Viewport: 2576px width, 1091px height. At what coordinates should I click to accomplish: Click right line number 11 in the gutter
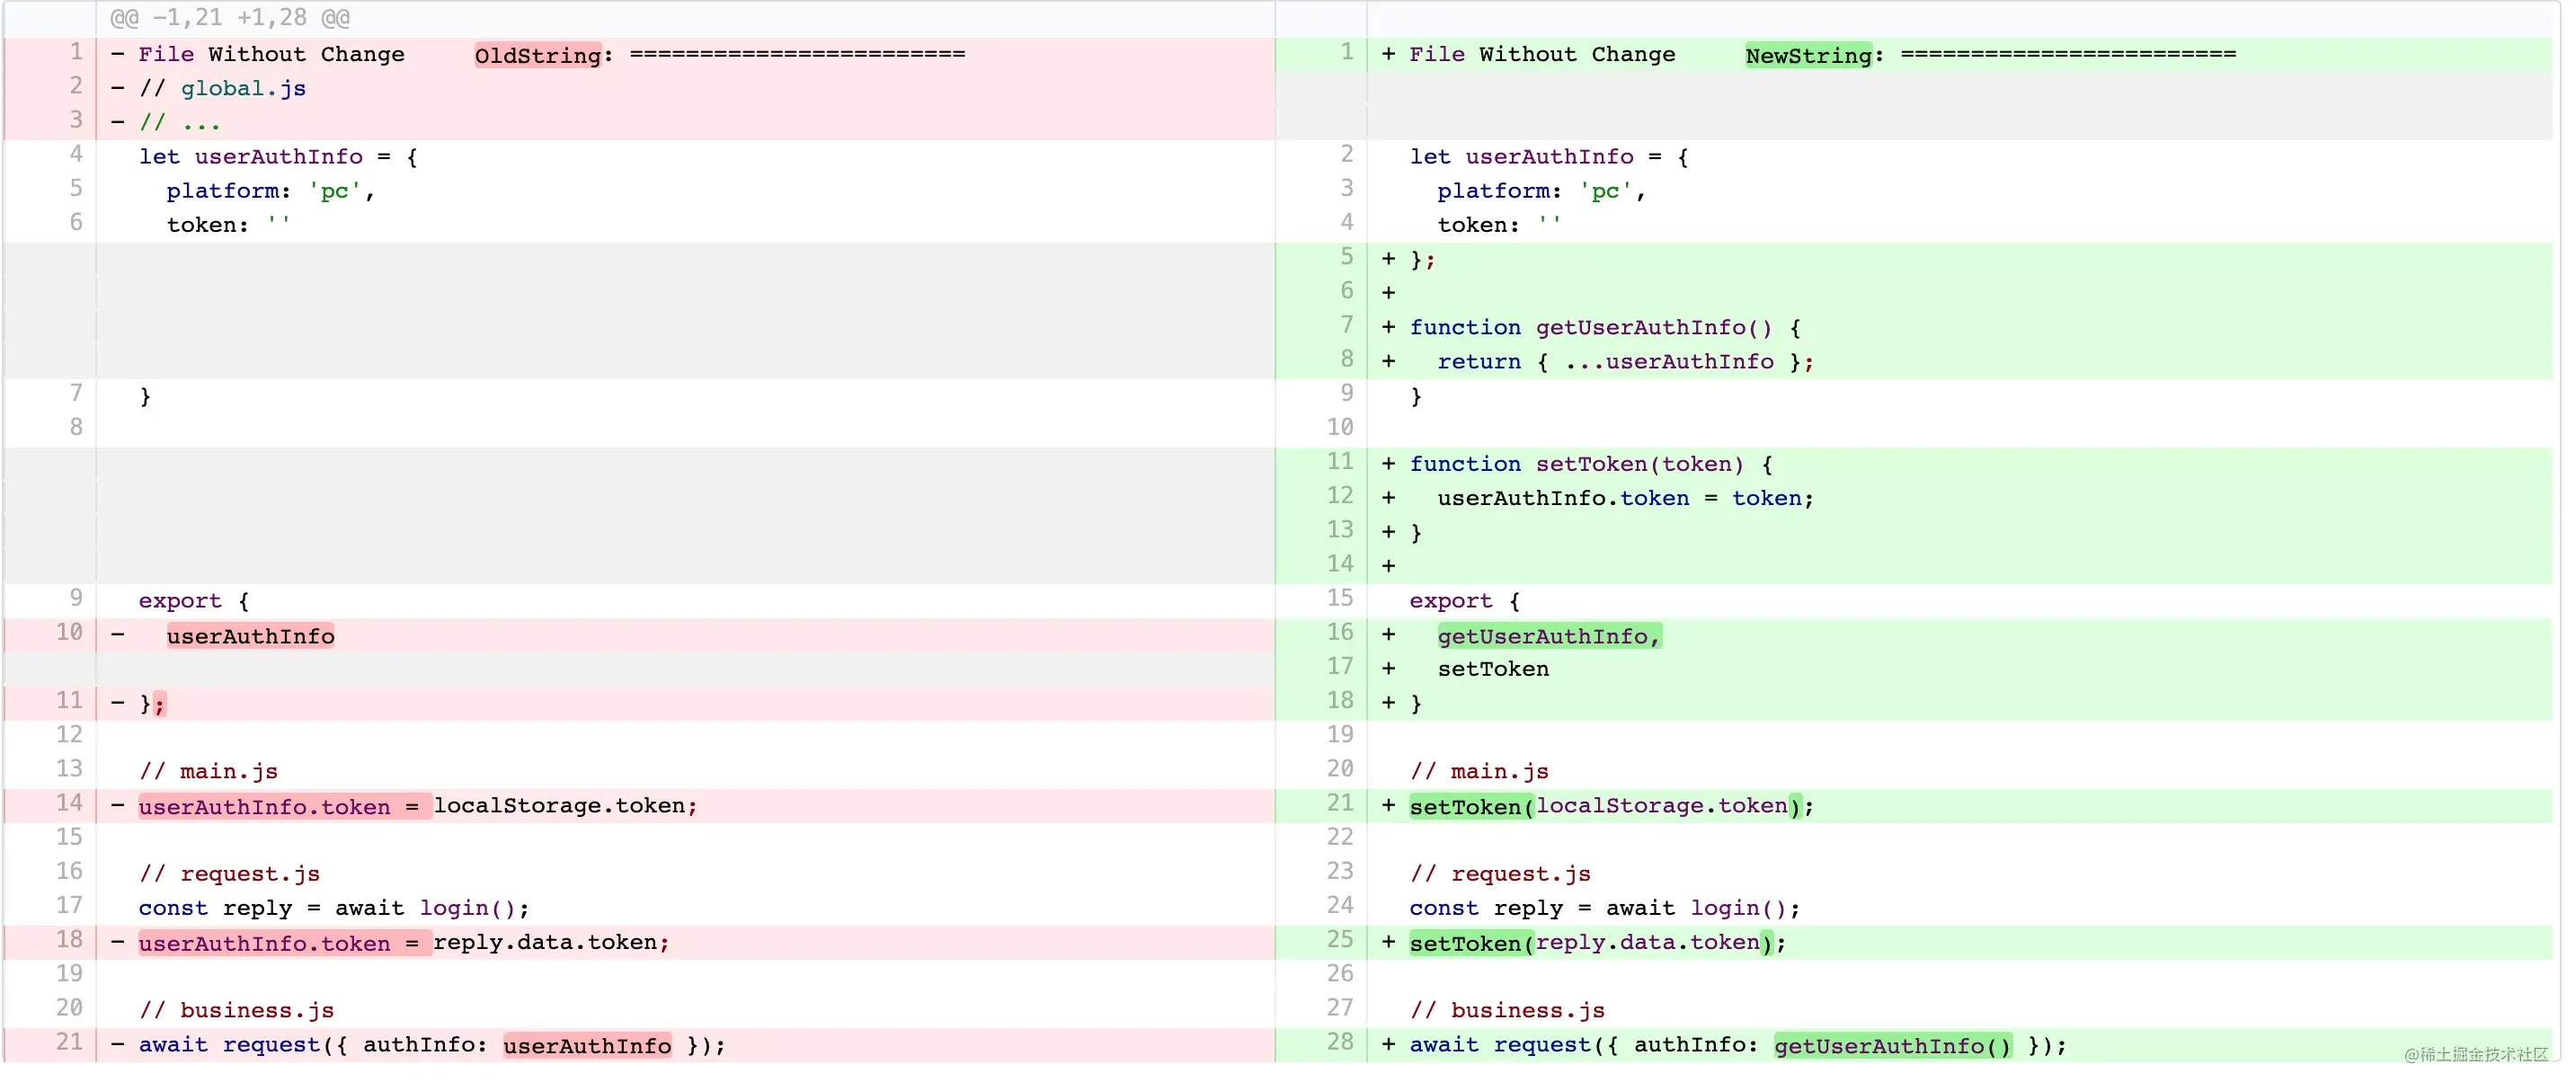point(1339,462)
